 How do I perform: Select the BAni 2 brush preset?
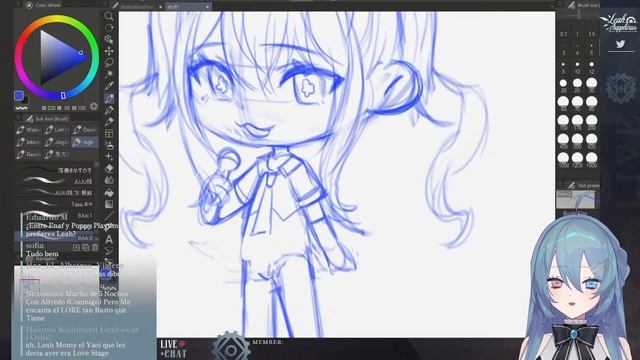pyautogui.click(x=56, y=238)
